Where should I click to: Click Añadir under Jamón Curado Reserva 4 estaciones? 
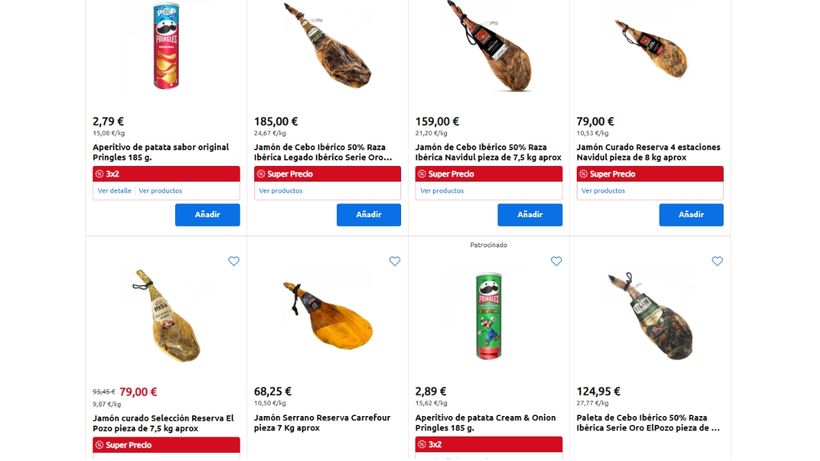[691, 215]
